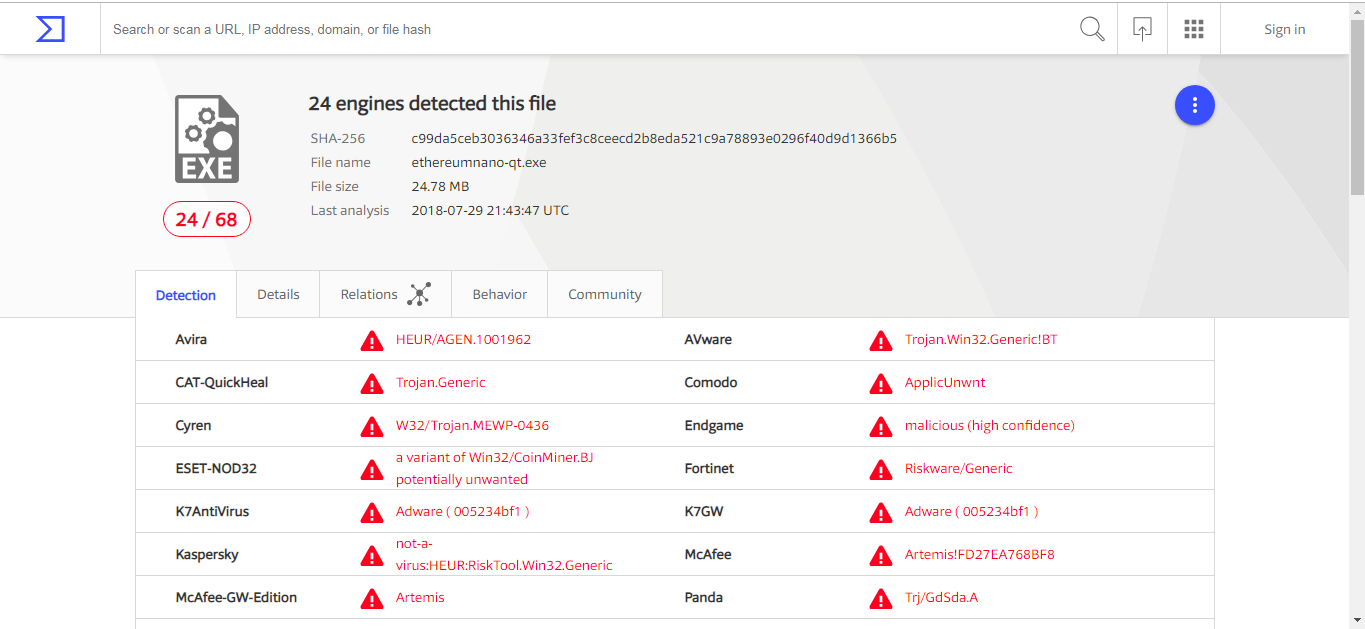Screen dimensions: 1365x629
Task: Open the Details tab
Action: [x=278, y=294]
